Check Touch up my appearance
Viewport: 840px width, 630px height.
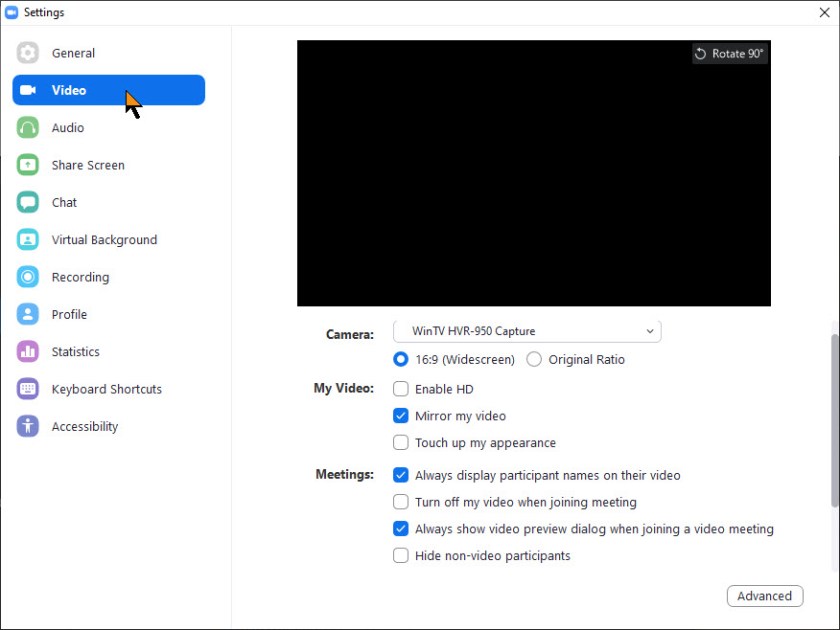400,443
